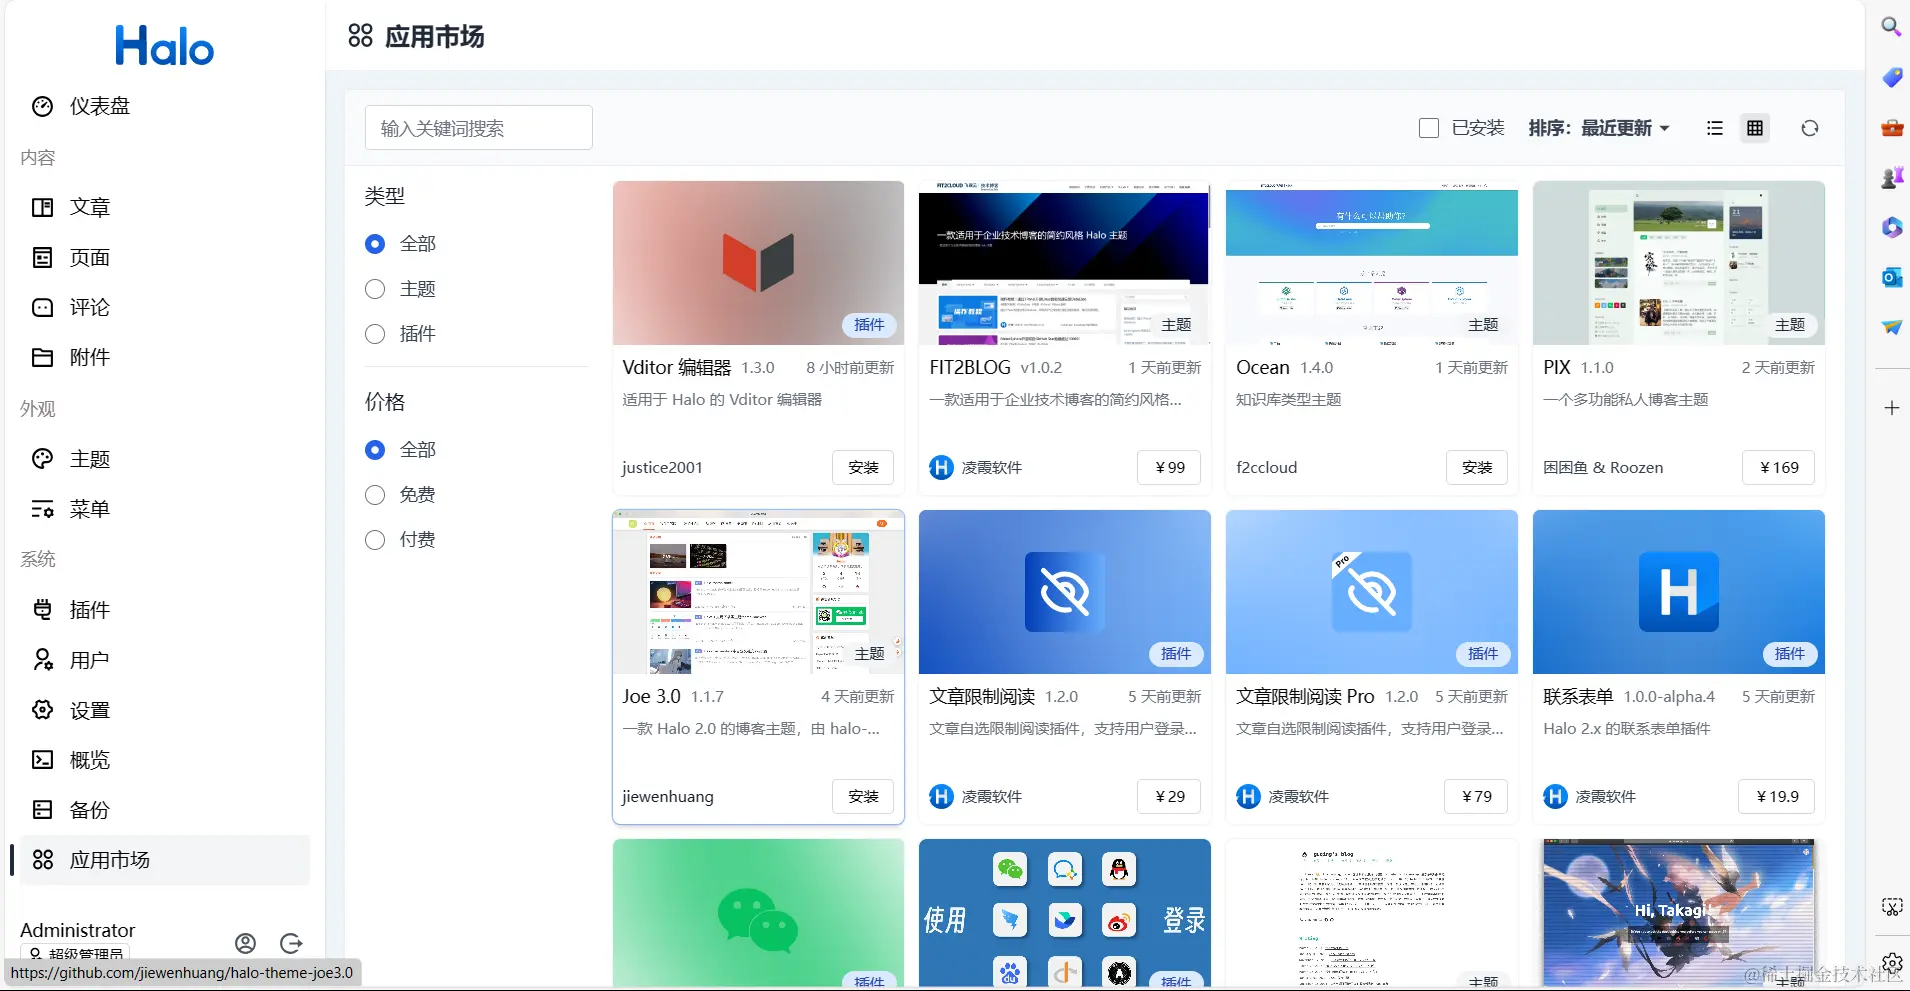Select 主题 type radio button
Viewport: 1910px width, 991px height.
pos(375,289)
